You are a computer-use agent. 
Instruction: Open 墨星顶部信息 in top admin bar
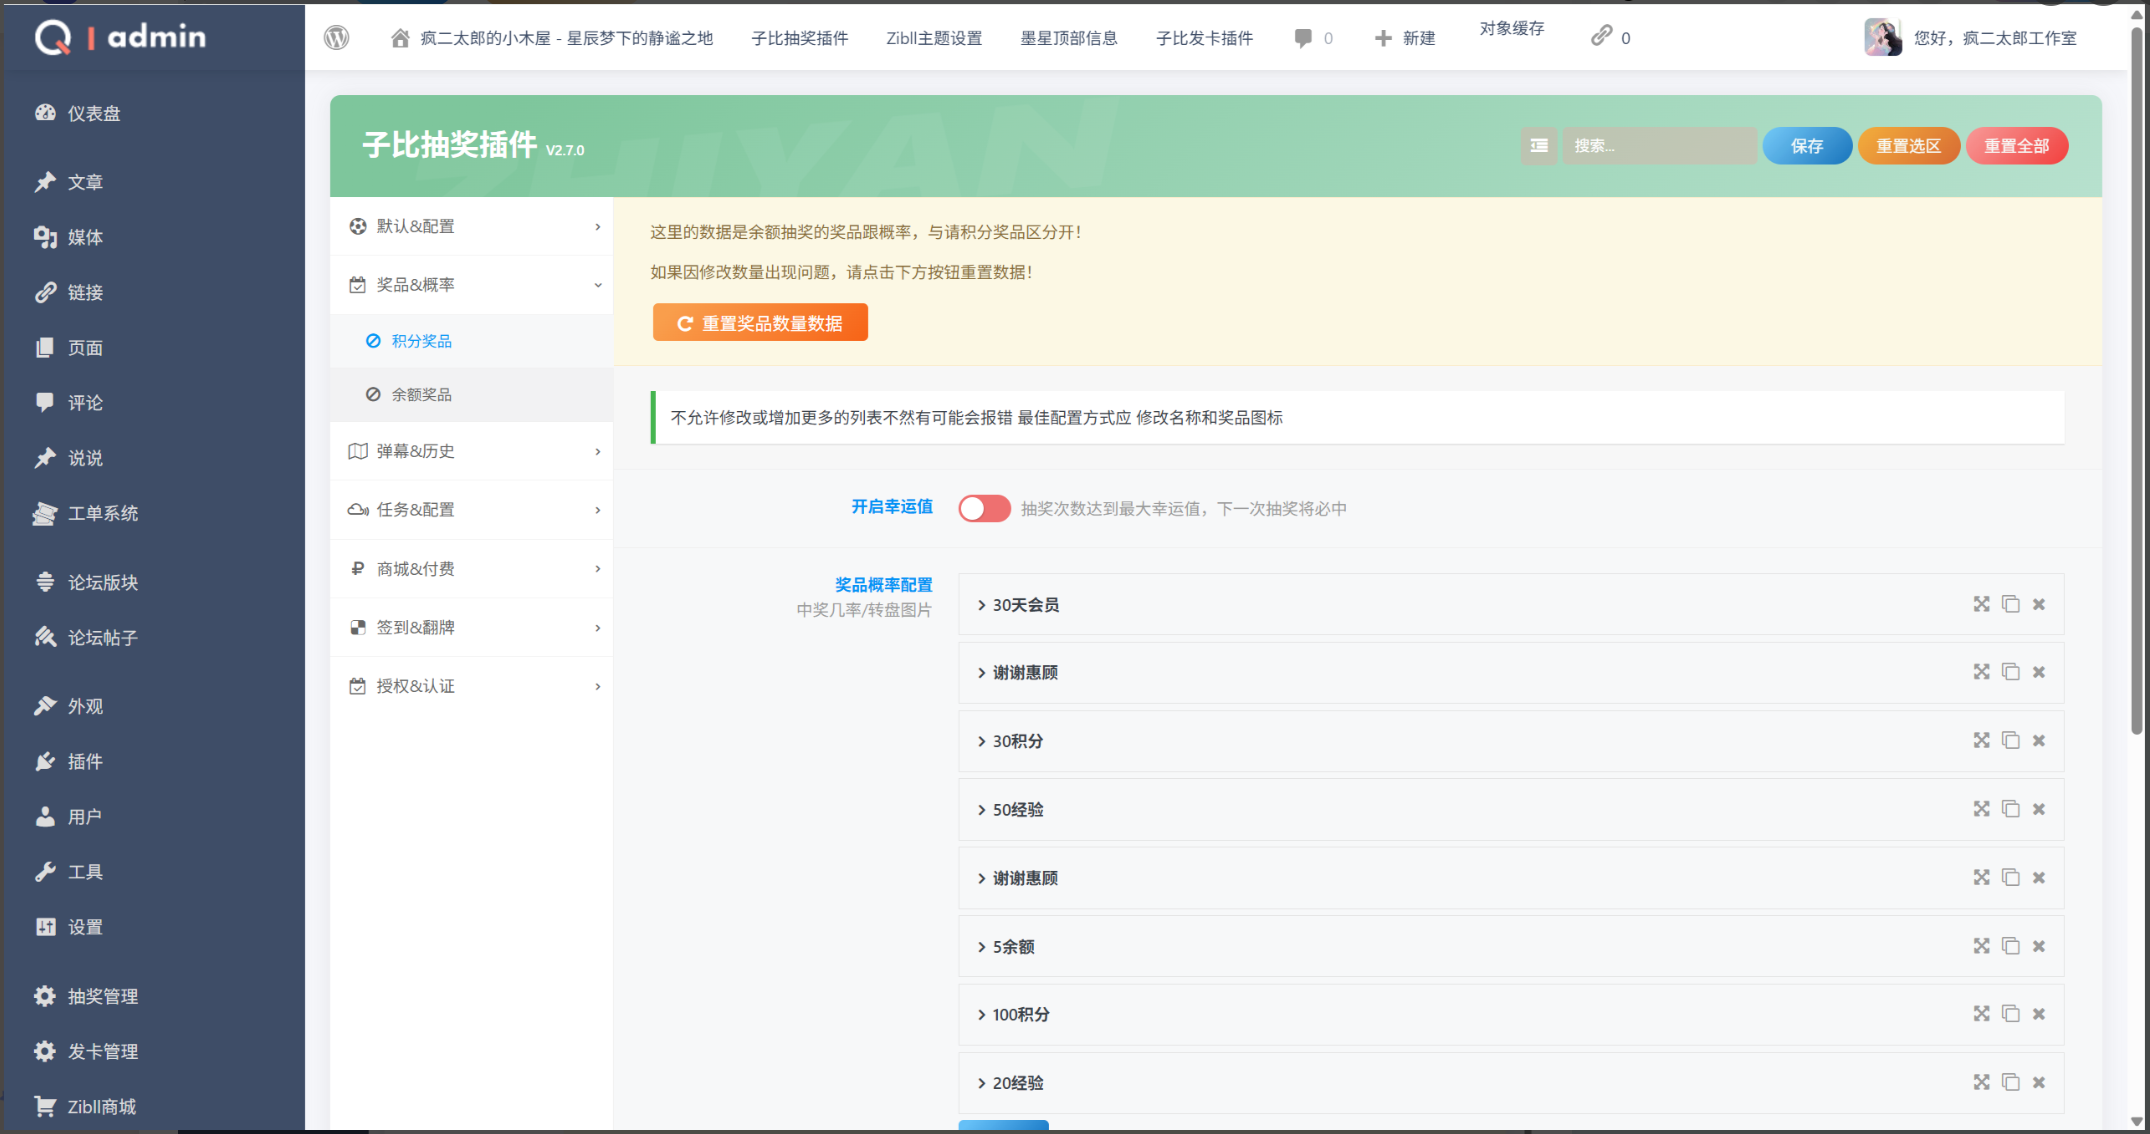(x=1068, y=38)
